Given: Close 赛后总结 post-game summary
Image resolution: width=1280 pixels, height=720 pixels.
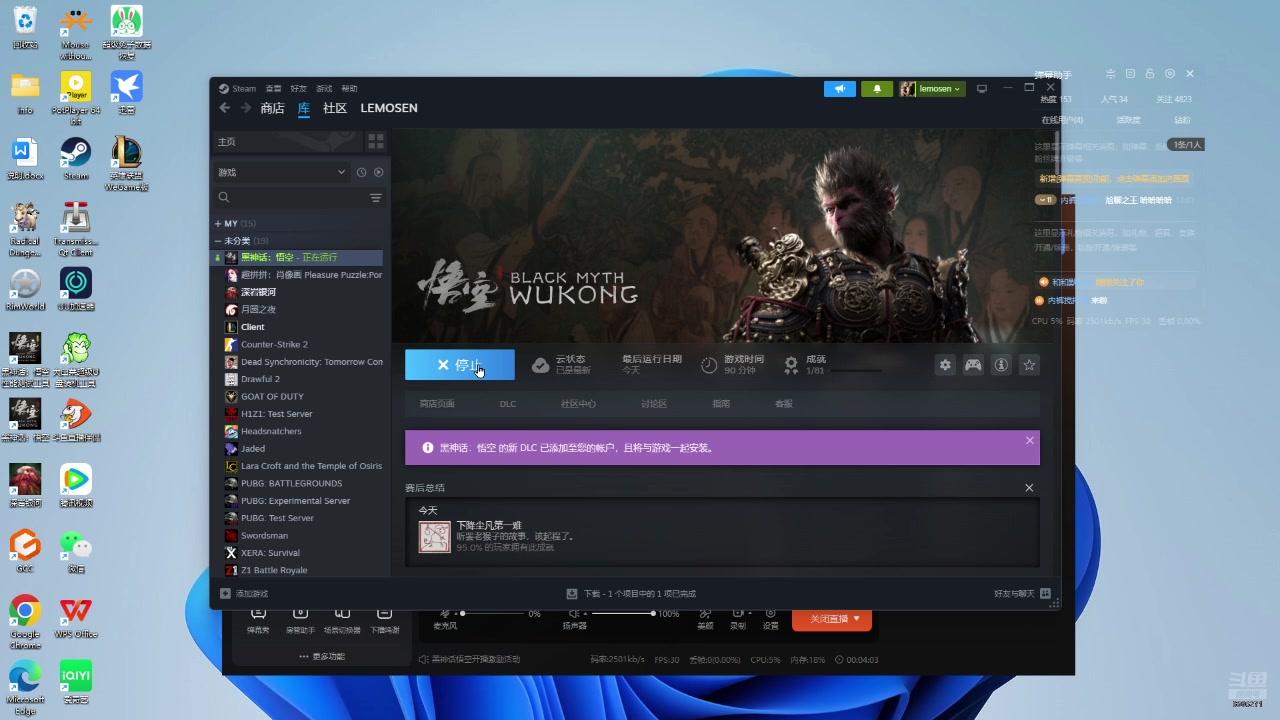Looking at the screenshot, I should pyautogui.click(x=1029, y=488).
